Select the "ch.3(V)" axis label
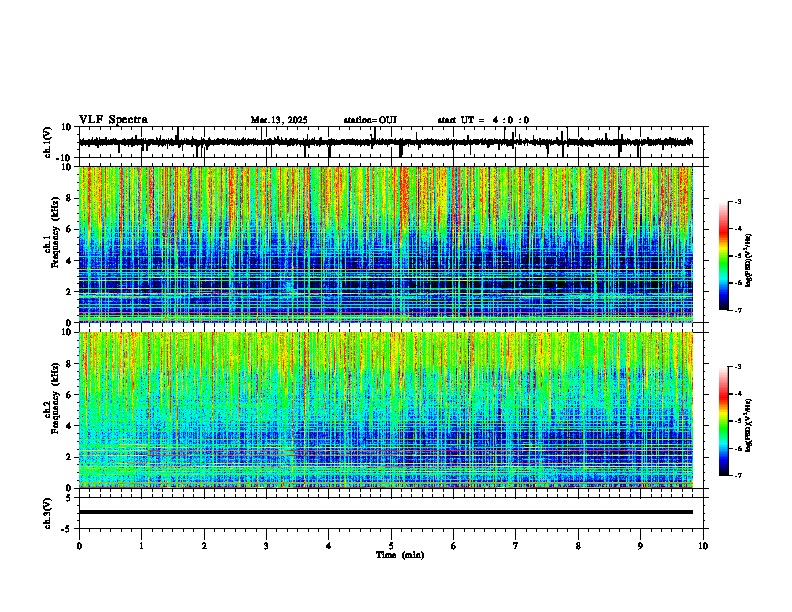 click(x=48, y=514)
